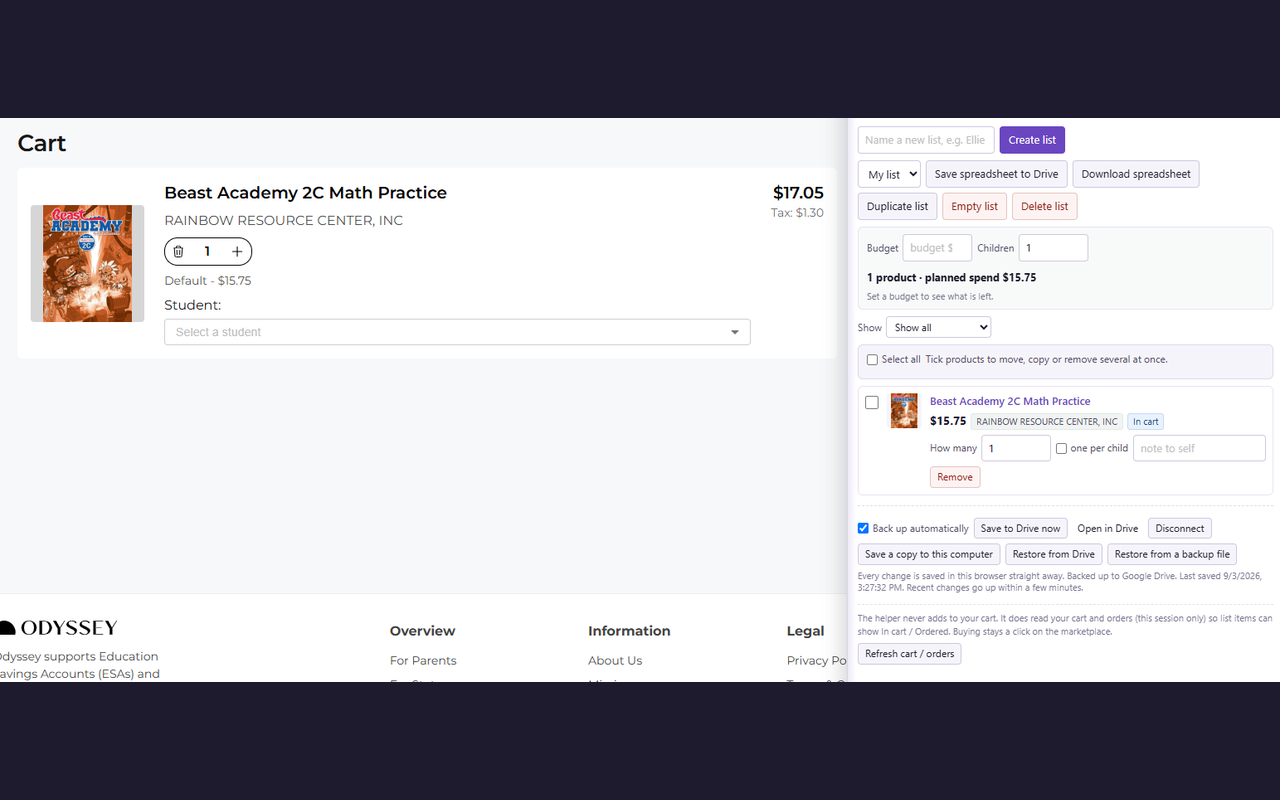Tick the Beast Academy 2C product checkbox
The height and width of the screenshot is (800, 1280).
coord(872,402)
